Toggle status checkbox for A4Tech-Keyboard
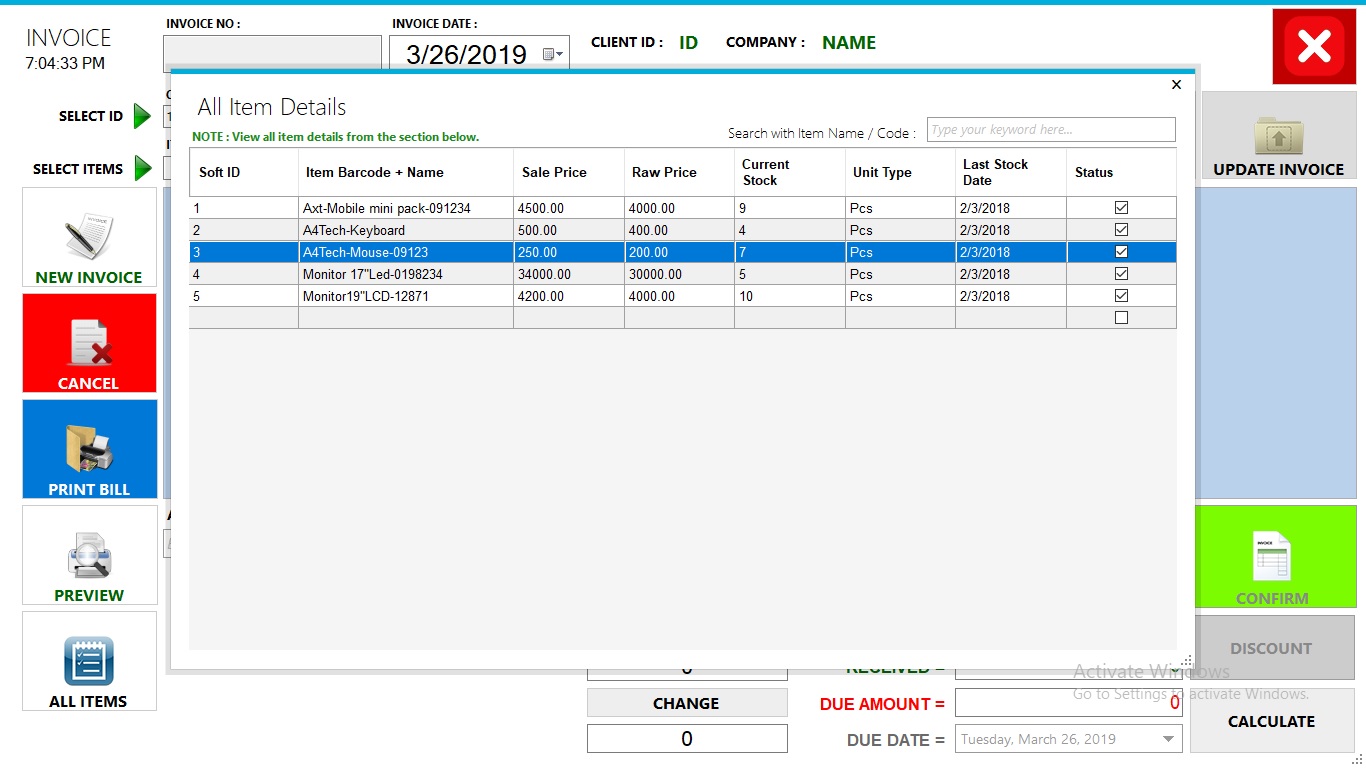1366x768 pixels. pyautogui.click(x=1121, y=230)
